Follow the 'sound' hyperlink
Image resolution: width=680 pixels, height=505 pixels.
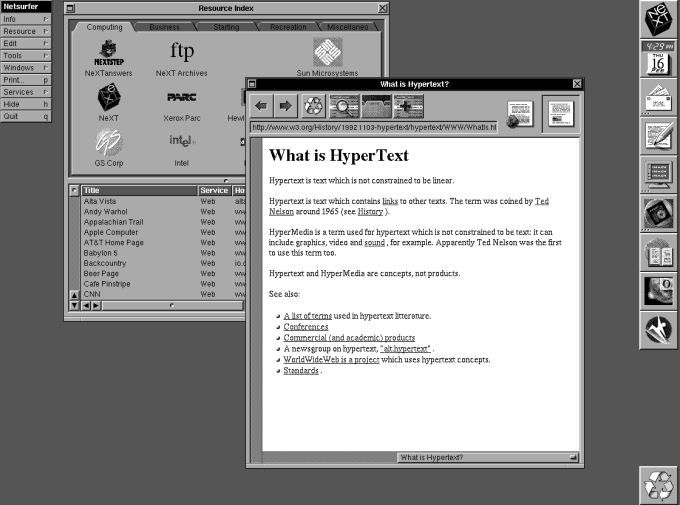[x=374, y=243]
